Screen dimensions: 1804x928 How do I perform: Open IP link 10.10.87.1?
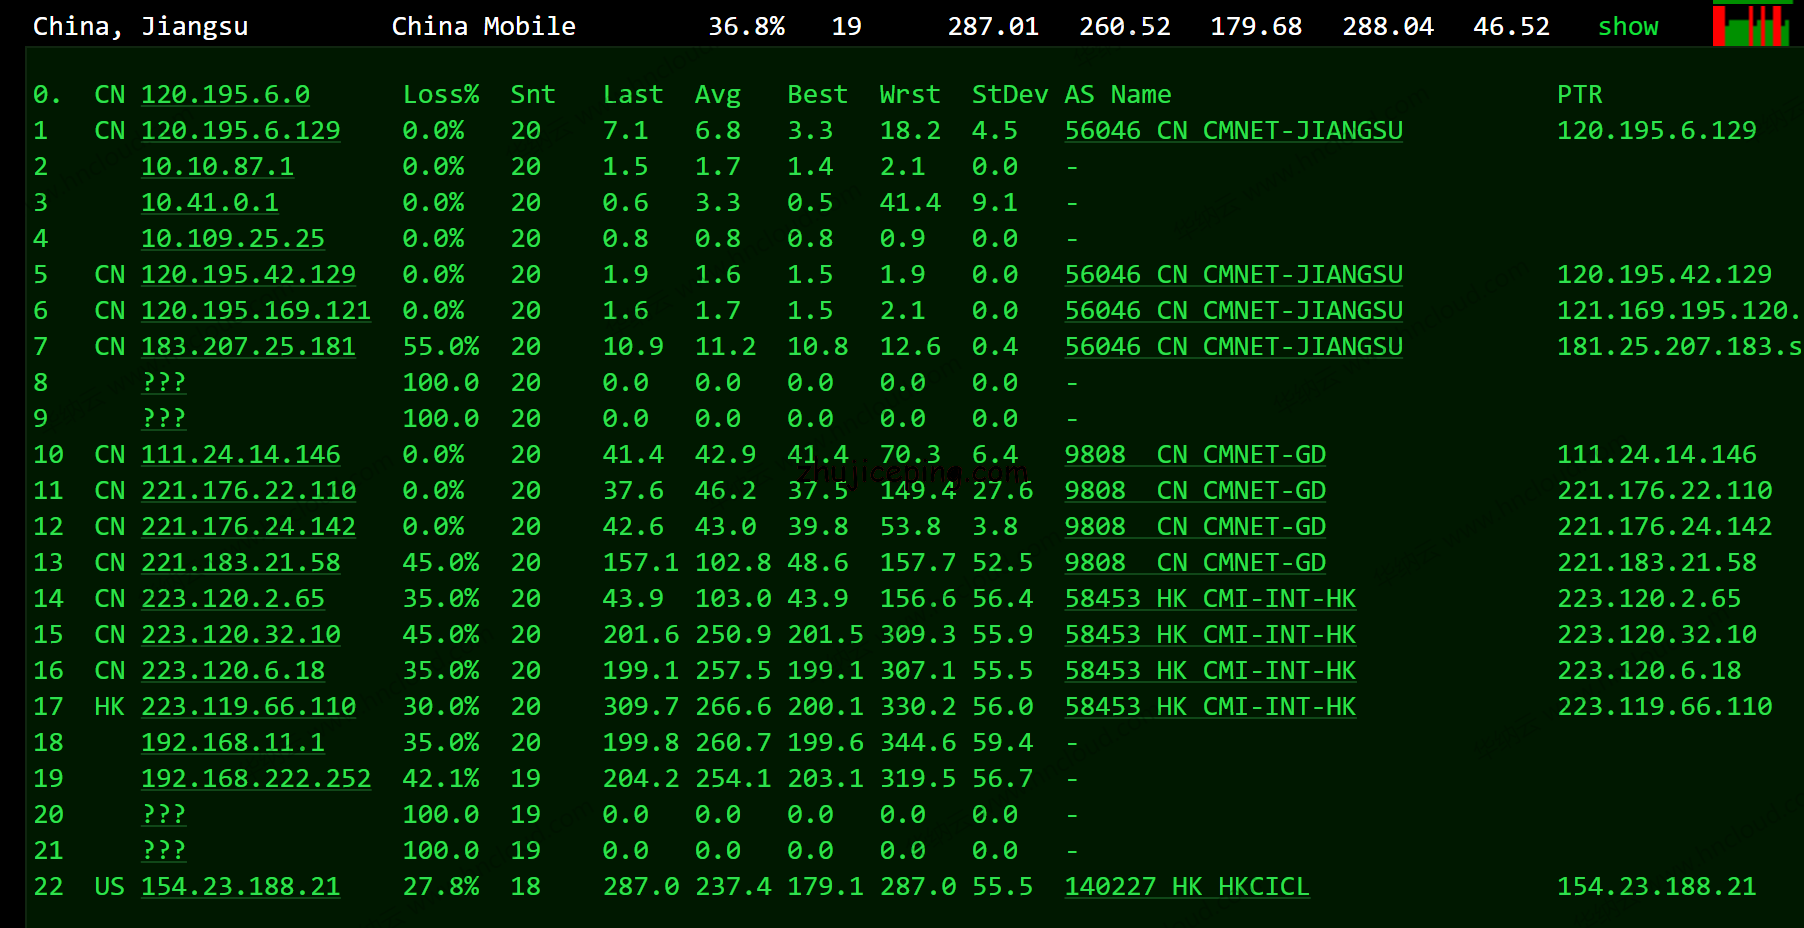(217, 167)
